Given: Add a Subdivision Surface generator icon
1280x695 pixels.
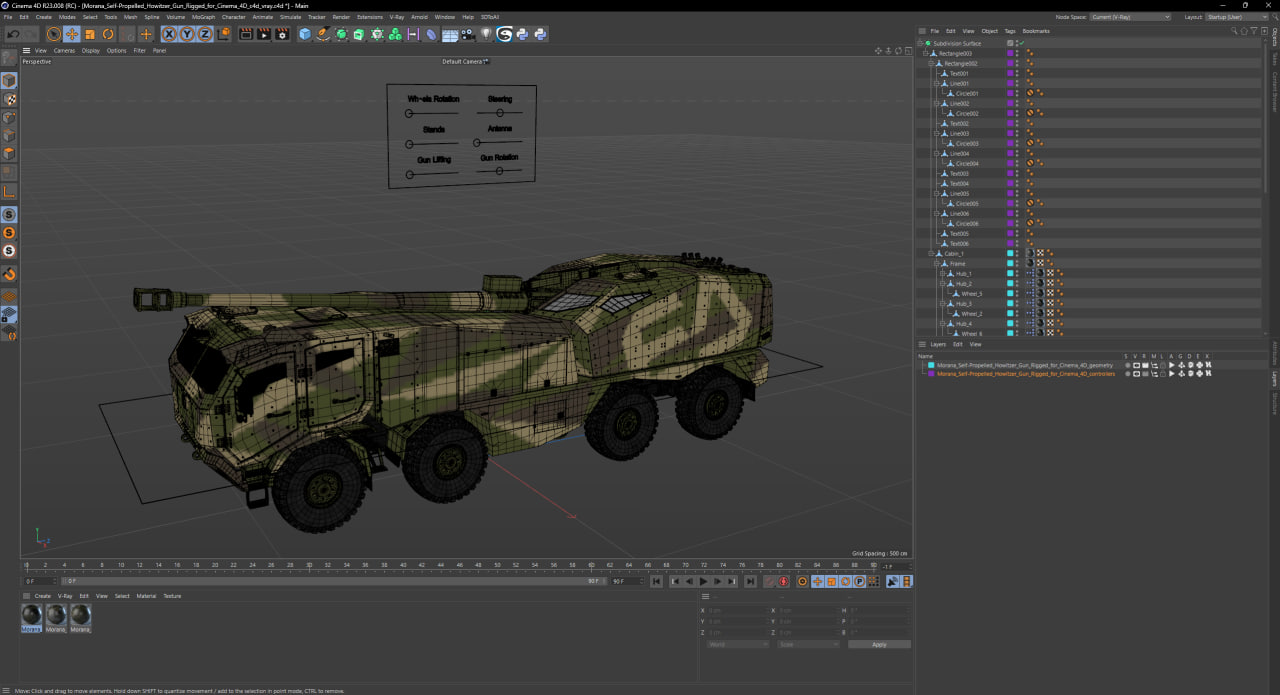Looking at the screenshot, I should (x=341, y=34).
